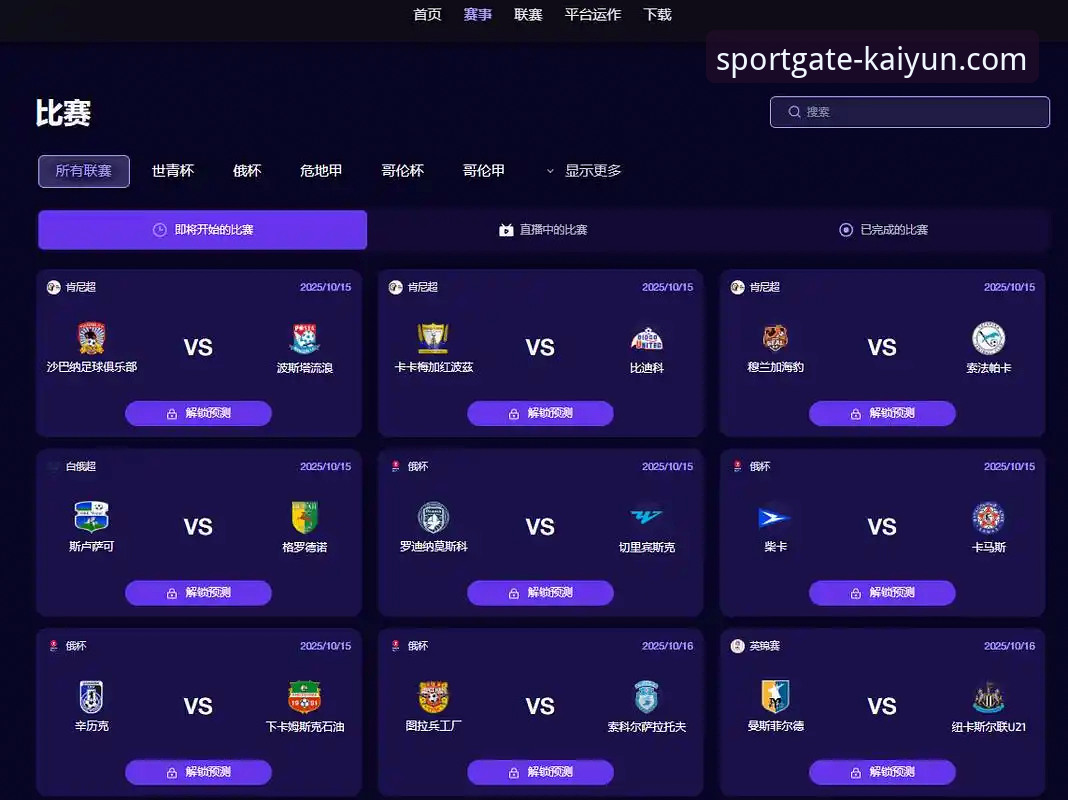
Task: Click the 沙巴纳足球俱乐部 team crest
Action: pos(91,338)
